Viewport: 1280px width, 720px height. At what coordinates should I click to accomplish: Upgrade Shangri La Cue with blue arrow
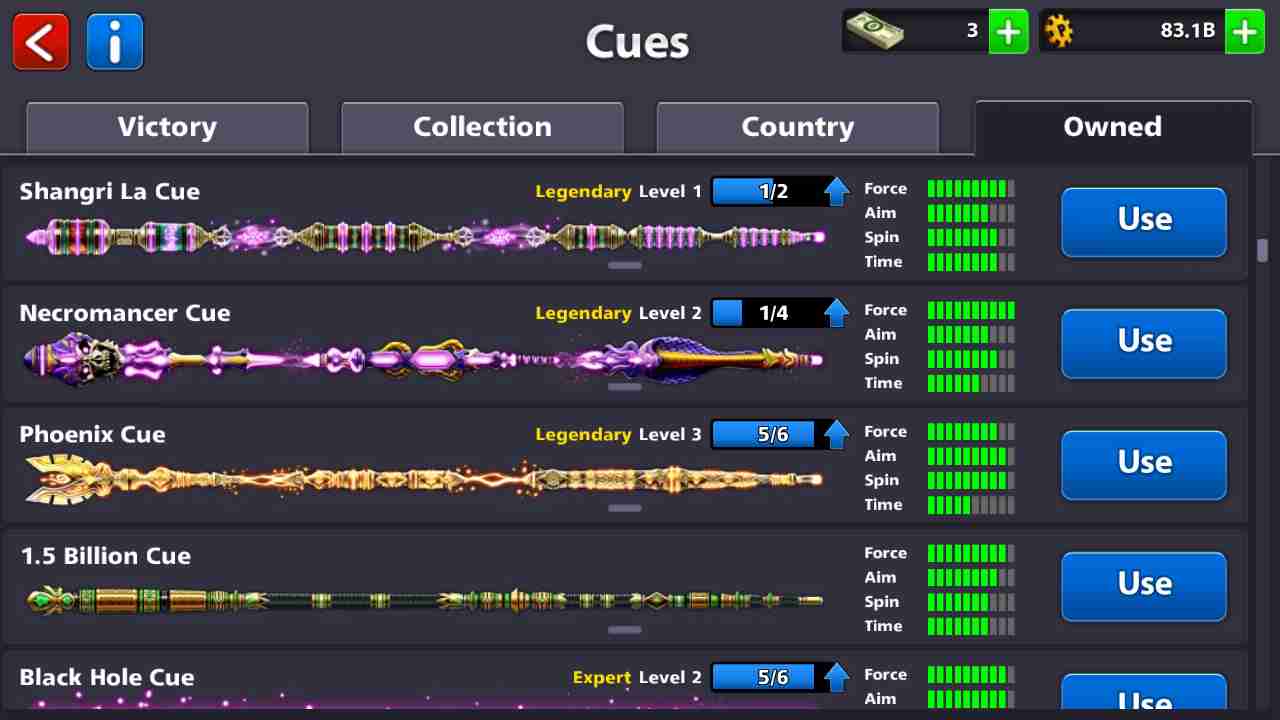point(836,191)
